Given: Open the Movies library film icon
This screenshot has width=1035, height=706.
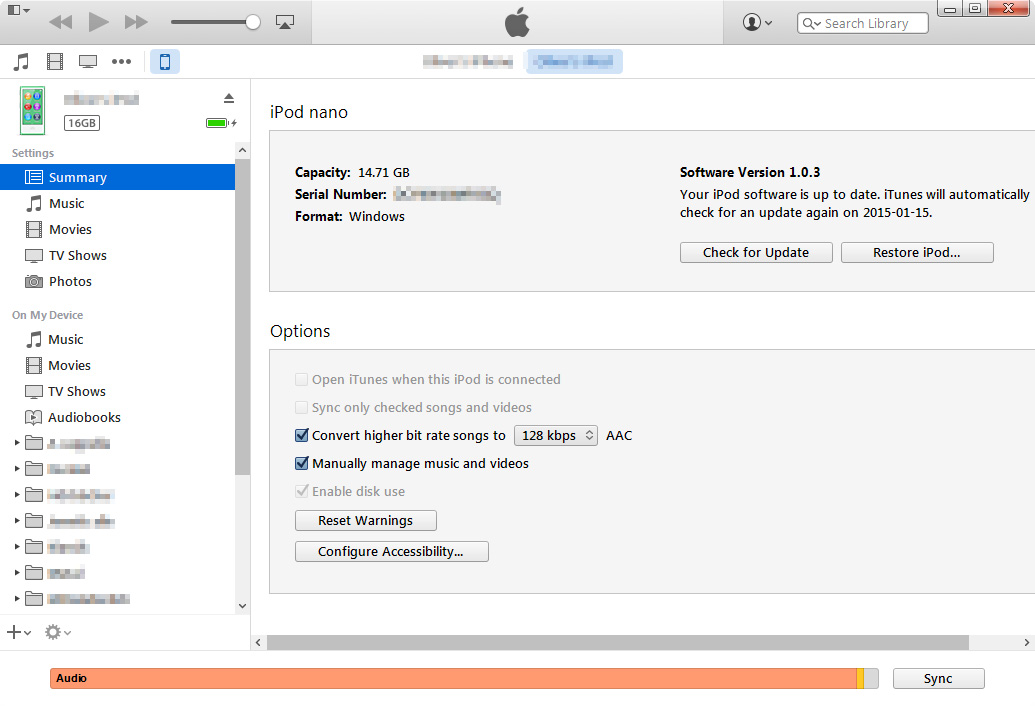Looking at the screenshot, I should (x=55, y=62).
